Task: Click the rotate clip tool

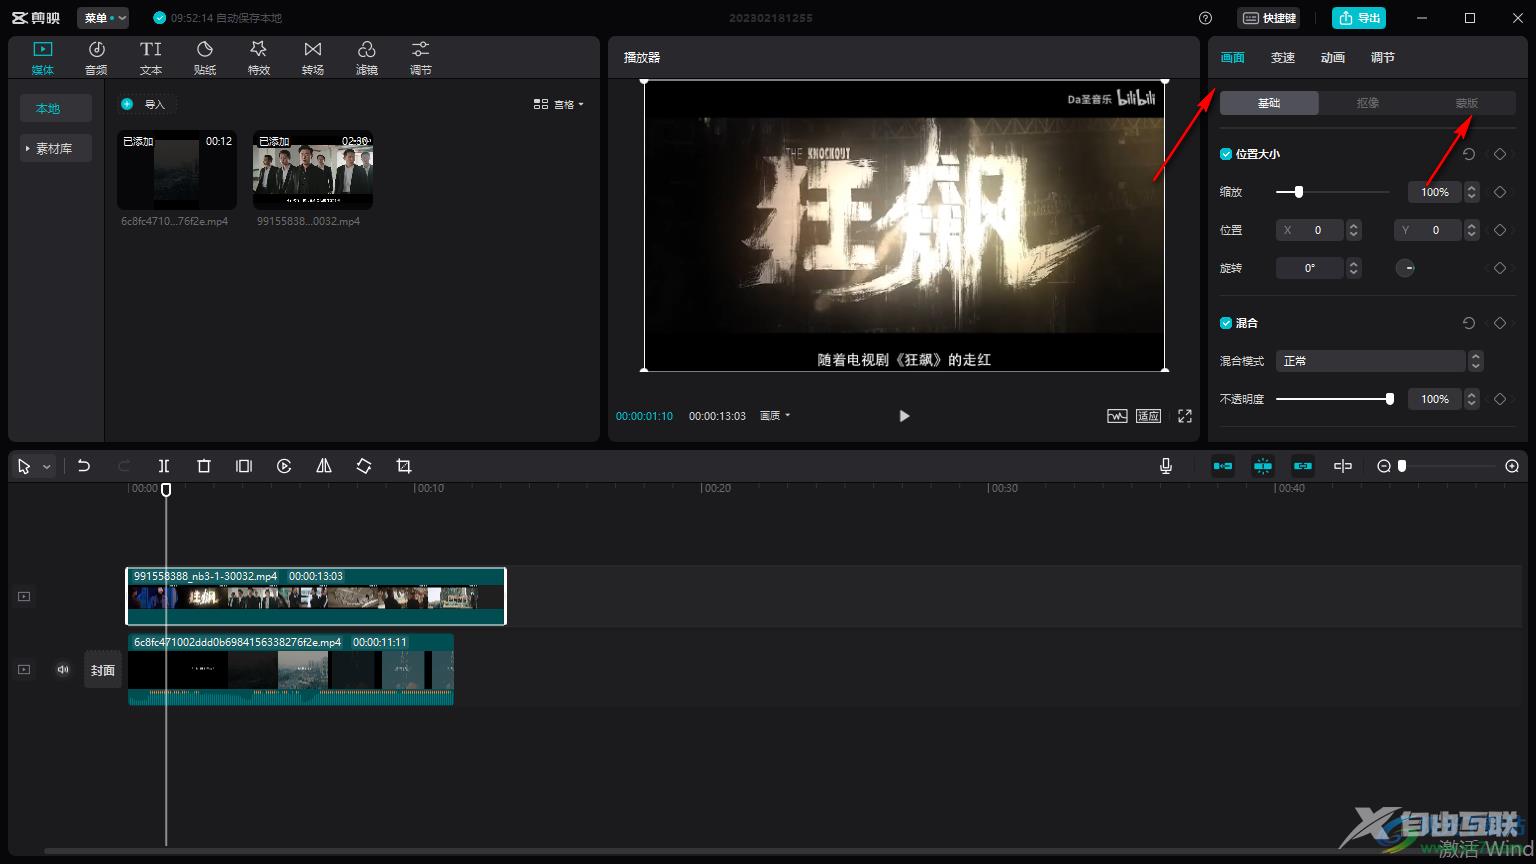Action: (x=364, y=466)
